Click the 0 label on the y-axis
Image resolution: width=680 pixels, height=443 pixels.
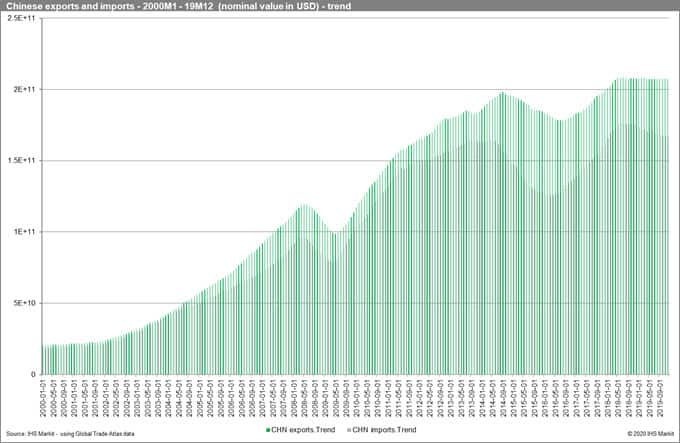pos(33,374)
